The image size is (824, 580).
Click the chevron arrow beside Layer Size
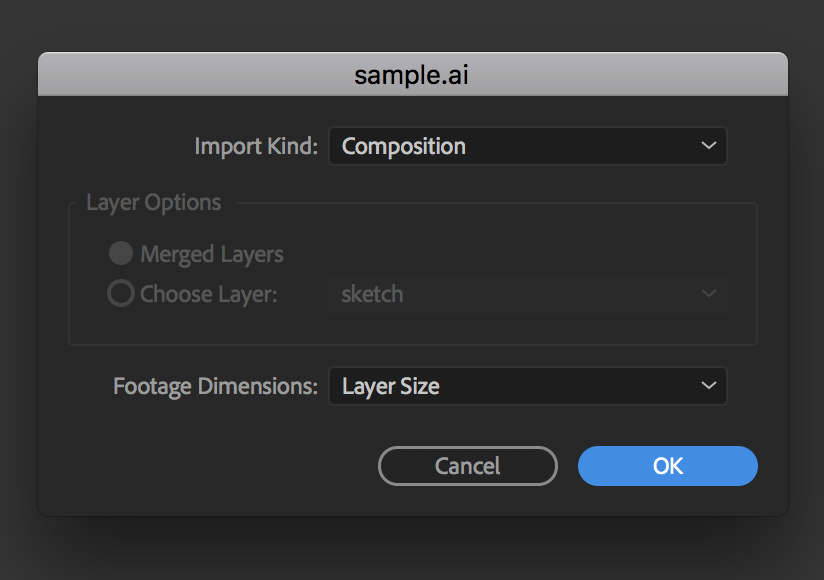tap(708, 386)
